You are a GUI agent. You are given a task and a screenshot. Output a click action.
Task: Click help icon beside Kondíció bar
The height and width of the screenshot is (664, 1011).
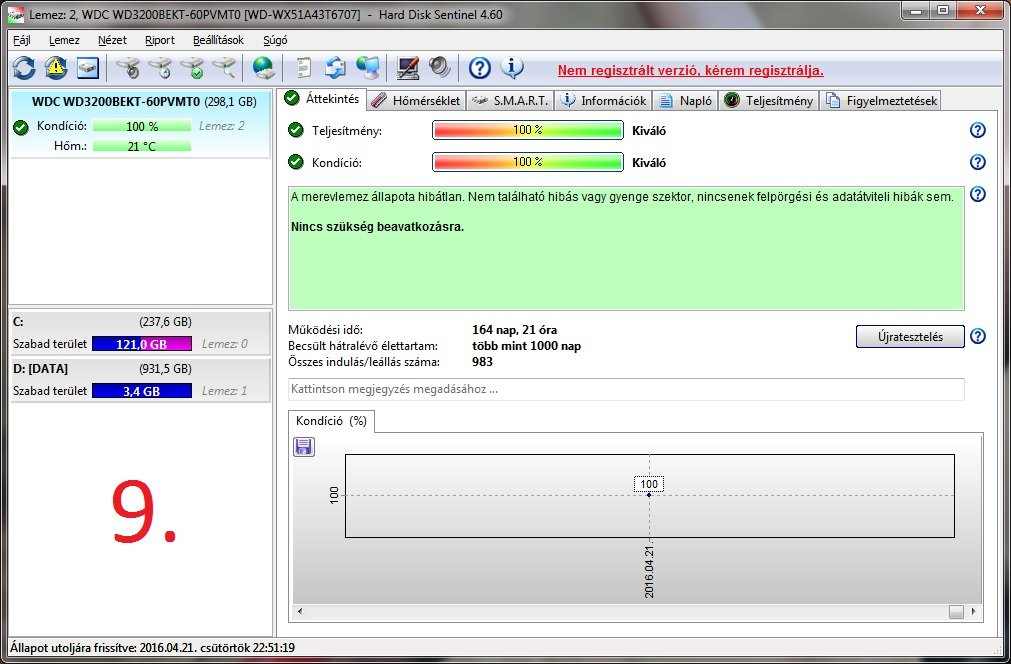point(978,162)
